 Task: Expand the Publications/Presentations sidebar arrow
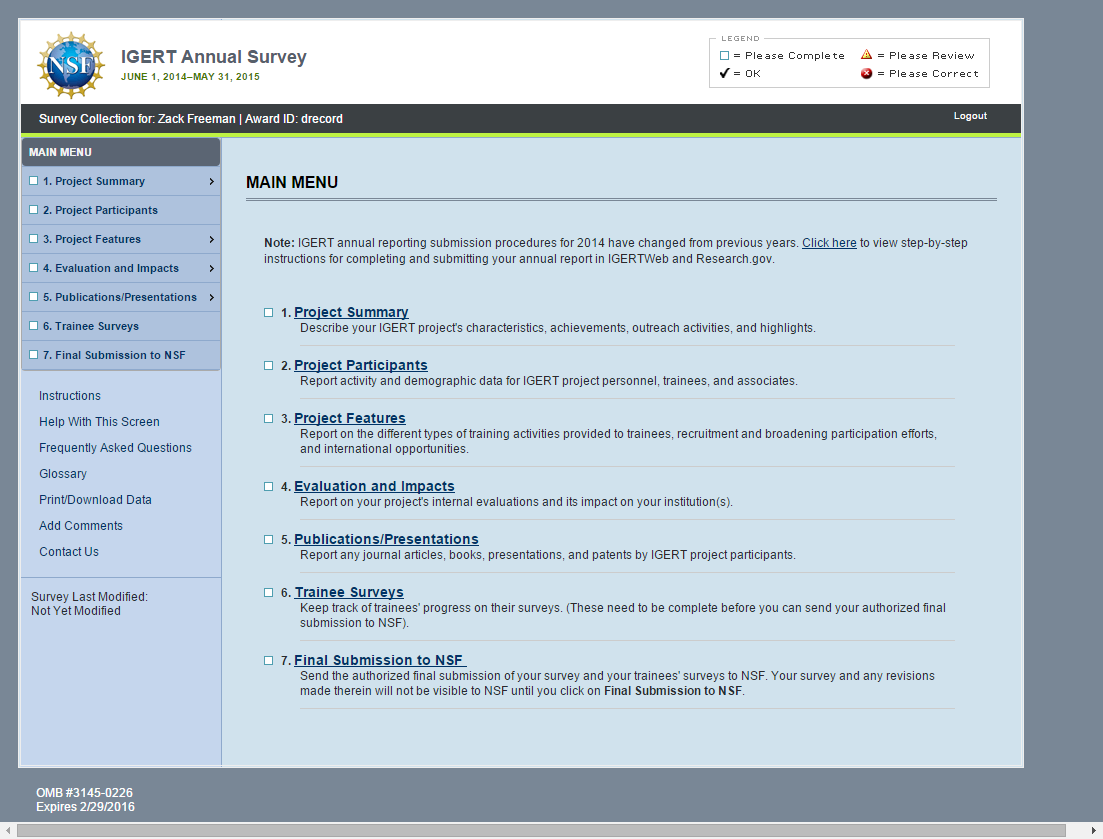tap(211, 298)
